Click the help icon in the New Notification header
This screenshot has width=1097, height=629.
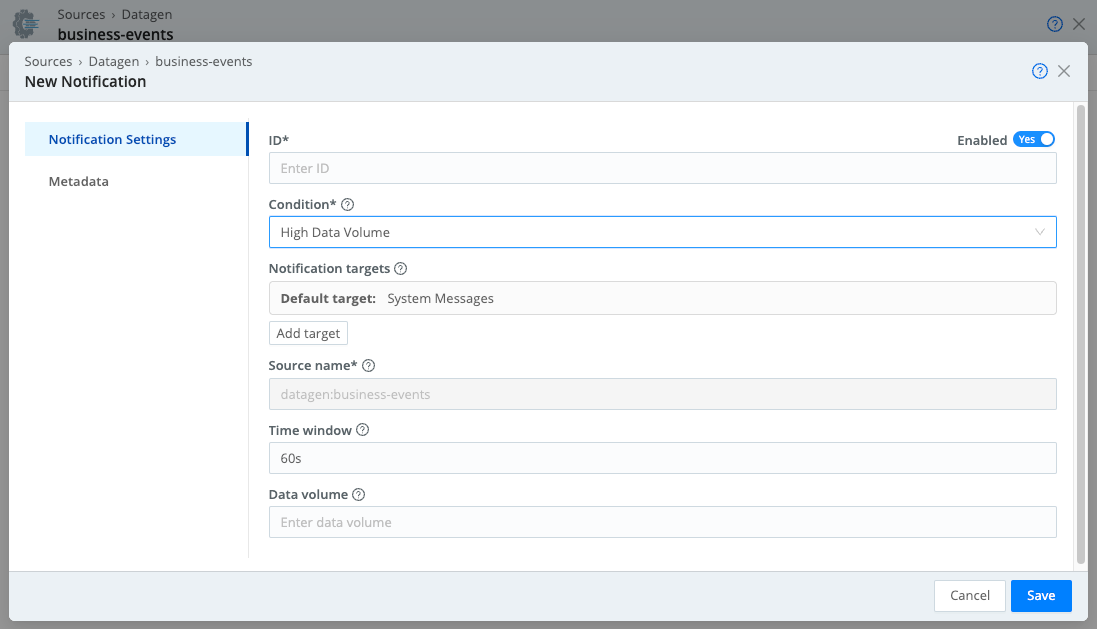tap(1040, 71)
